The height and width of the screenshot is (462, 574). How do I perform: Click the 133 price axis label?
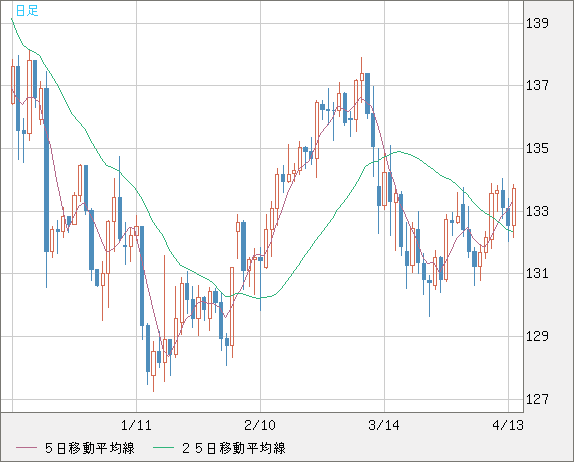pos(537,211)
